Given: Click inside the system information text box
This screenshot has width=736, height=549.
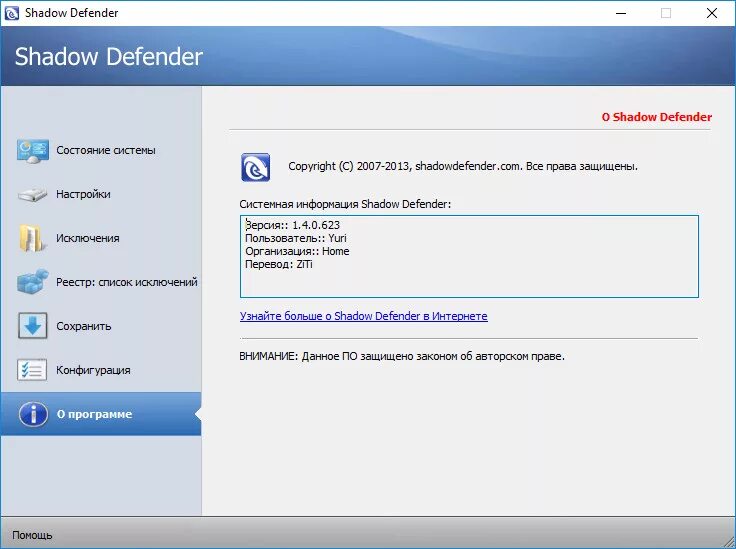Looking at the screenshot, I should pos(469,257).
